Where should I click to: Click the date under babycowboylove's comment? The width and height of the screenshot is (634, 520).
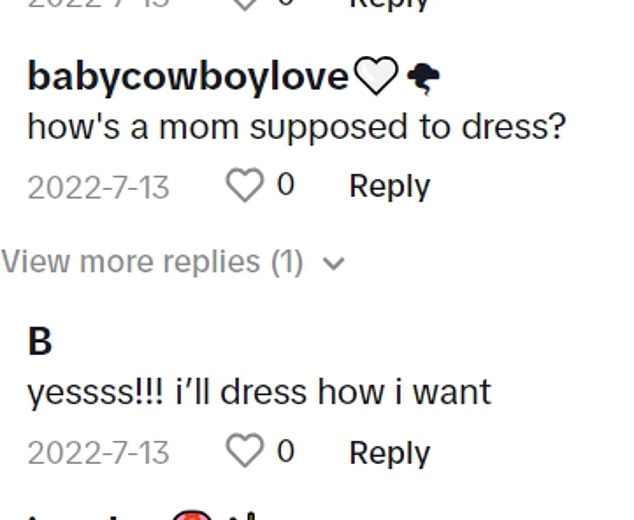(98, 187)
